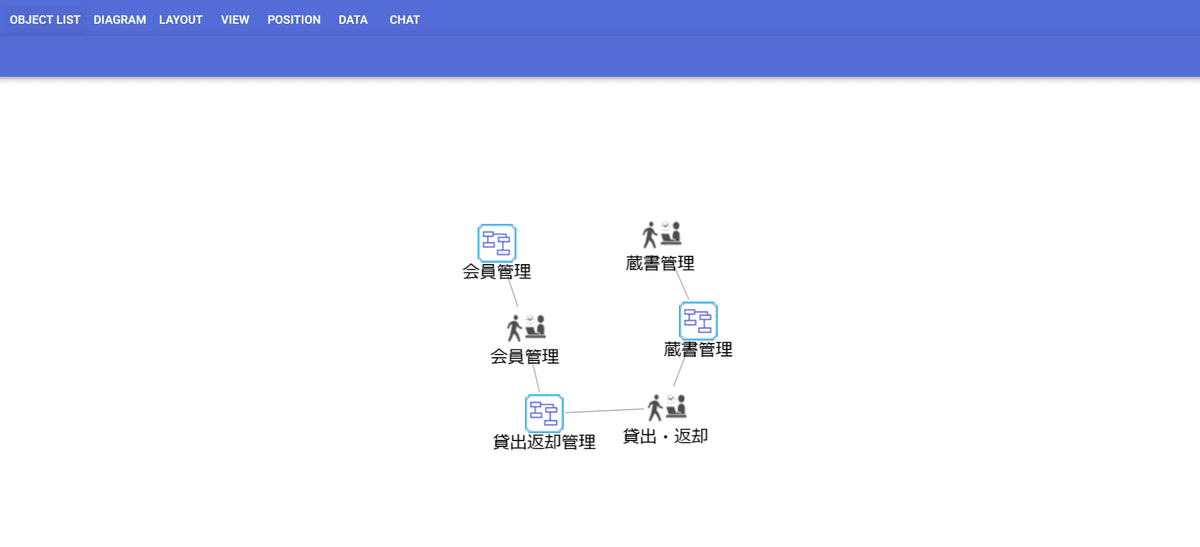This screenshot has height=547, width=1200.
Task: Select the 貸出・返却 person-at-desk icon
Action: click(x=667, y=407)
